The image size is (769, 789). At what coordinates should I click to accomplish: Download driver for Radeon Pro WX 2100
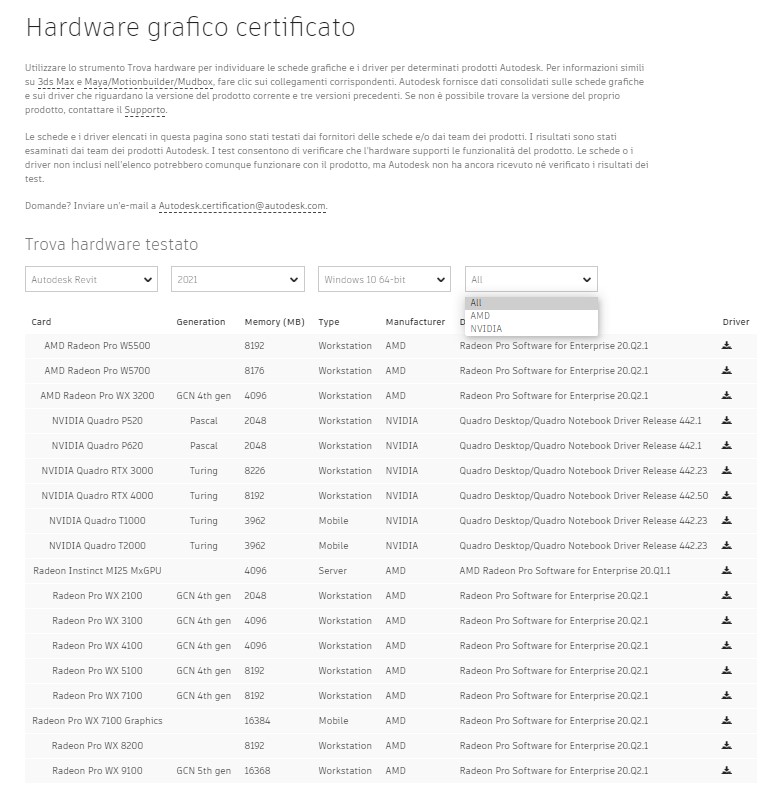tap(726, 595)
